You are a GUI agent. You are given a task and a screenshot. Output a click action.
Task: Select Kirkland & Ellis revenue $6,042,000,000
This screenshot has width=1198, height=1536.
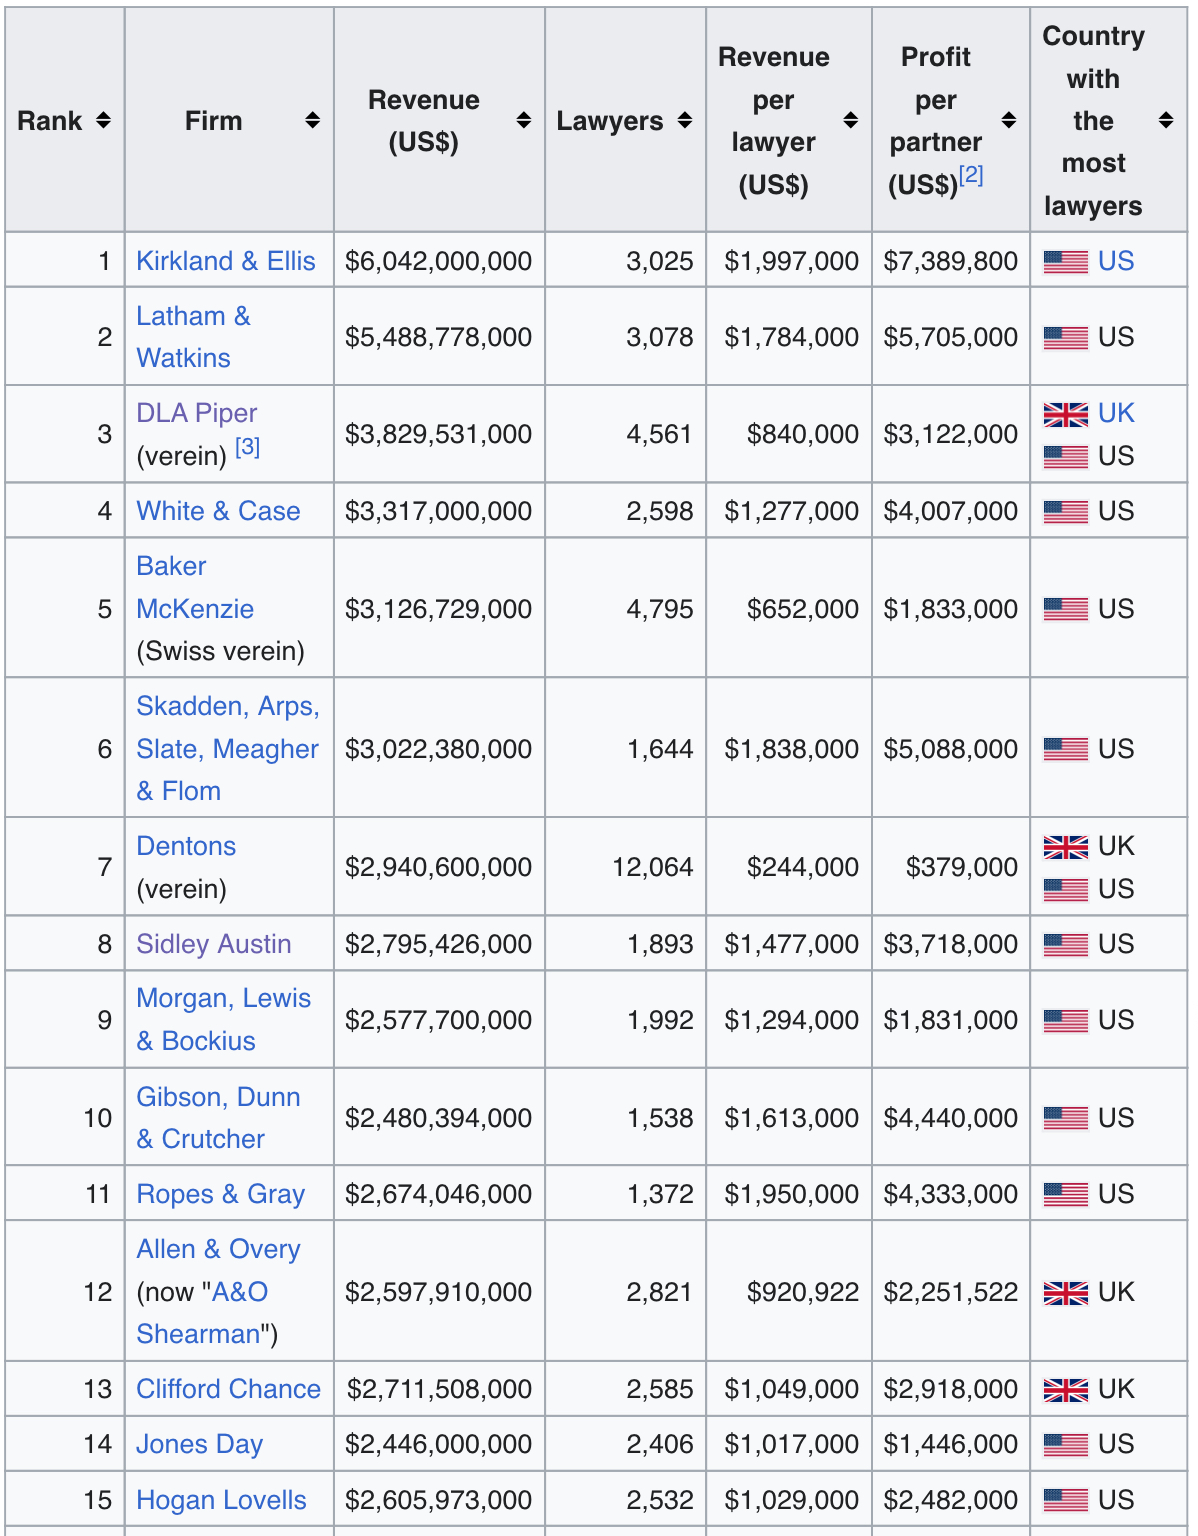tap(439, 261)
